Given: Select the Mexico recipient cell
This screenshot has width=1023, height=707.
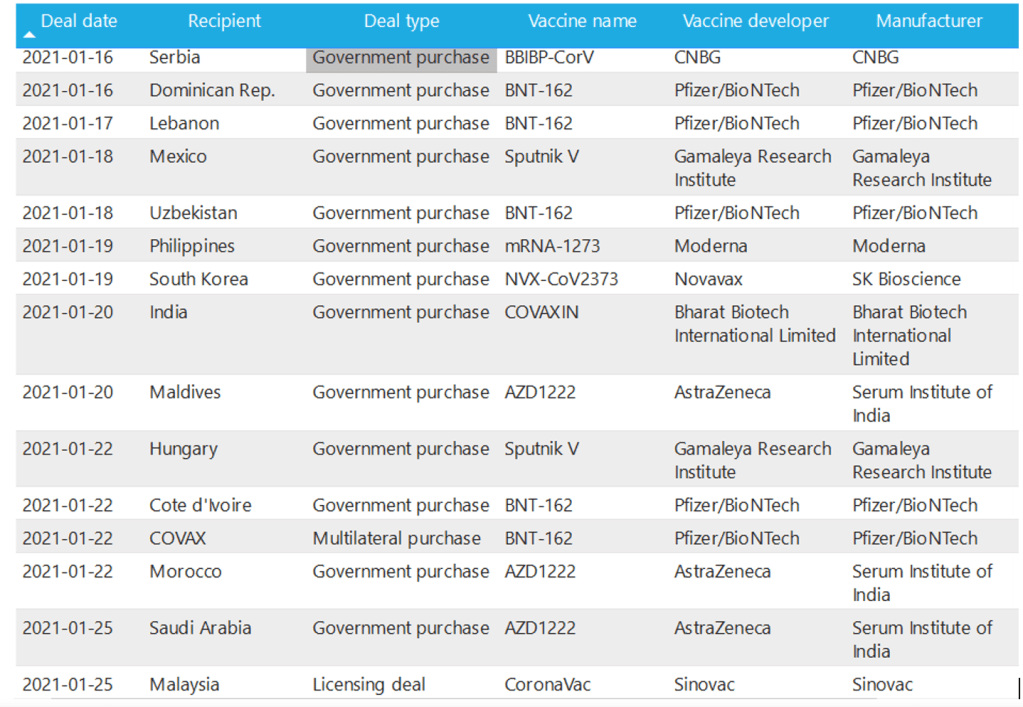Looking at the screenshot, I should tap(178, 157).
